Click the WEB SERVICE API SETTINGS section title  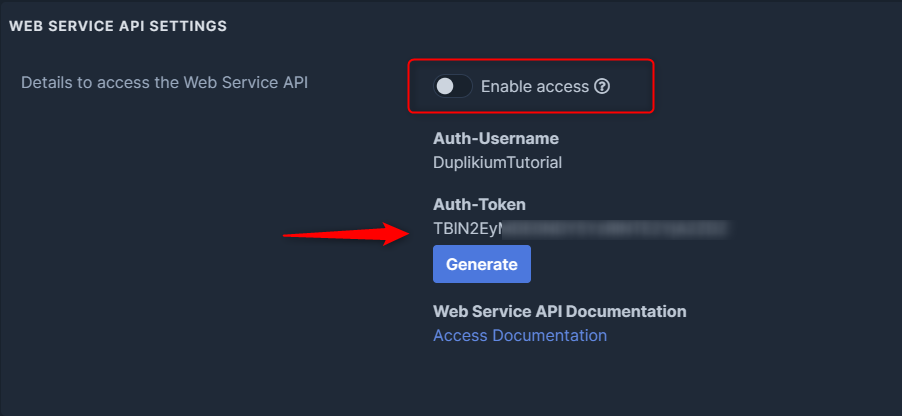point(118,26)
